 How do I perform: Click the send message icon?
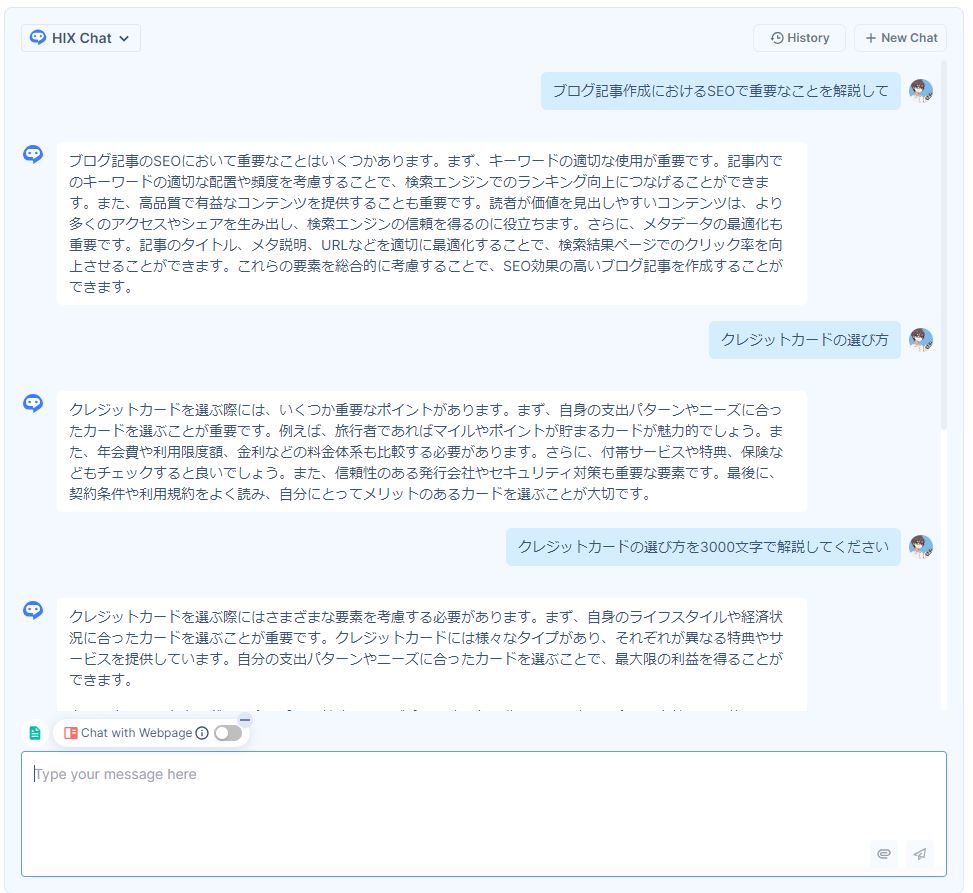click(x=919, y=854)
